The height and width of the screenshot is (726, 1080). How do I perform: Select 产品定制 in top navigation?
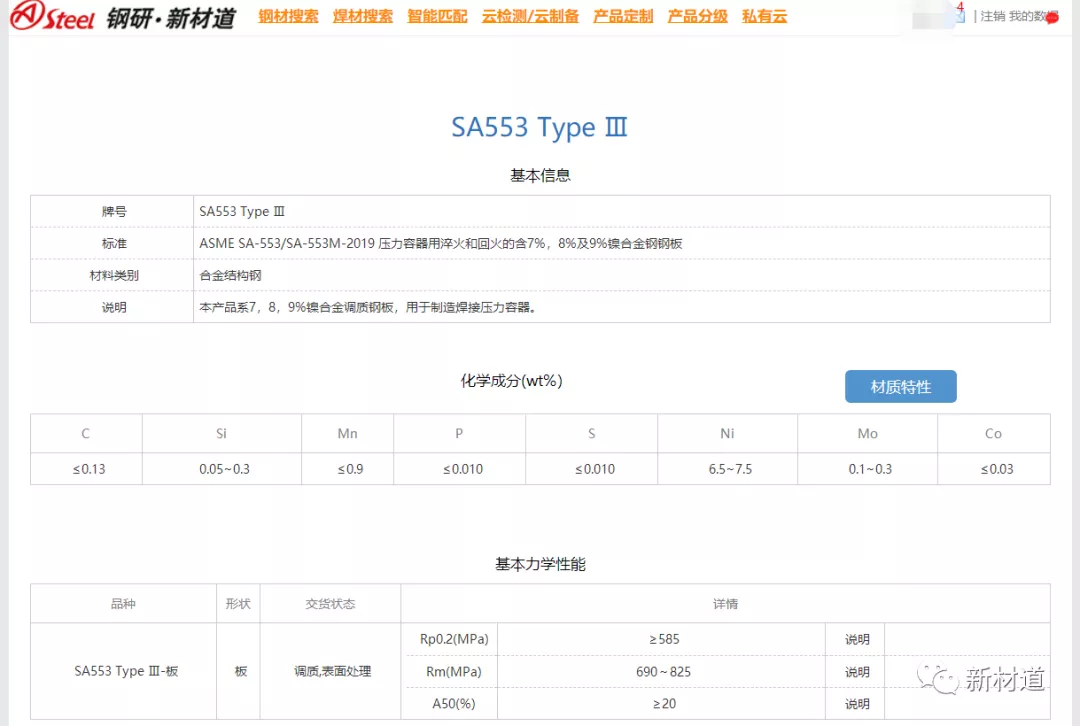pos(623,17)
